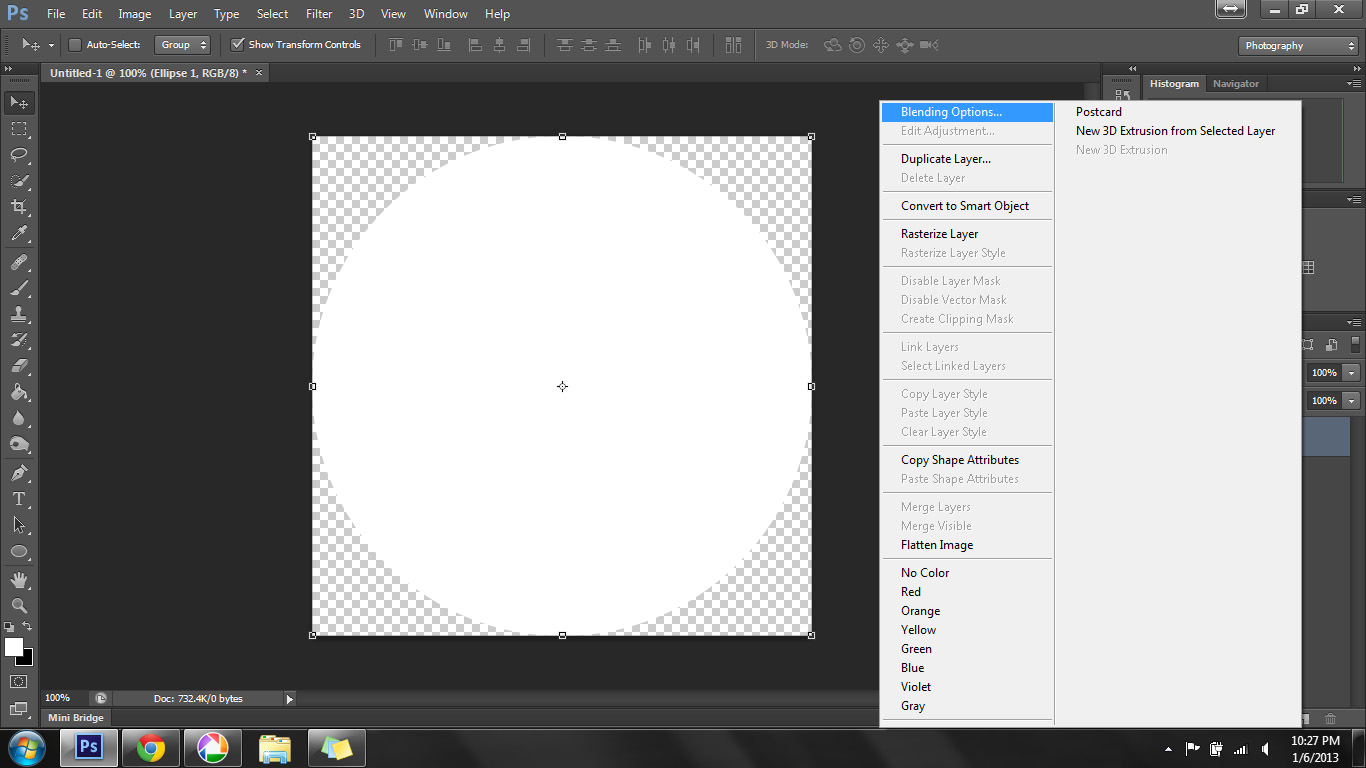The image size is (1366, 768).
Task: Open the File menu
Action: tap(56, 14)
